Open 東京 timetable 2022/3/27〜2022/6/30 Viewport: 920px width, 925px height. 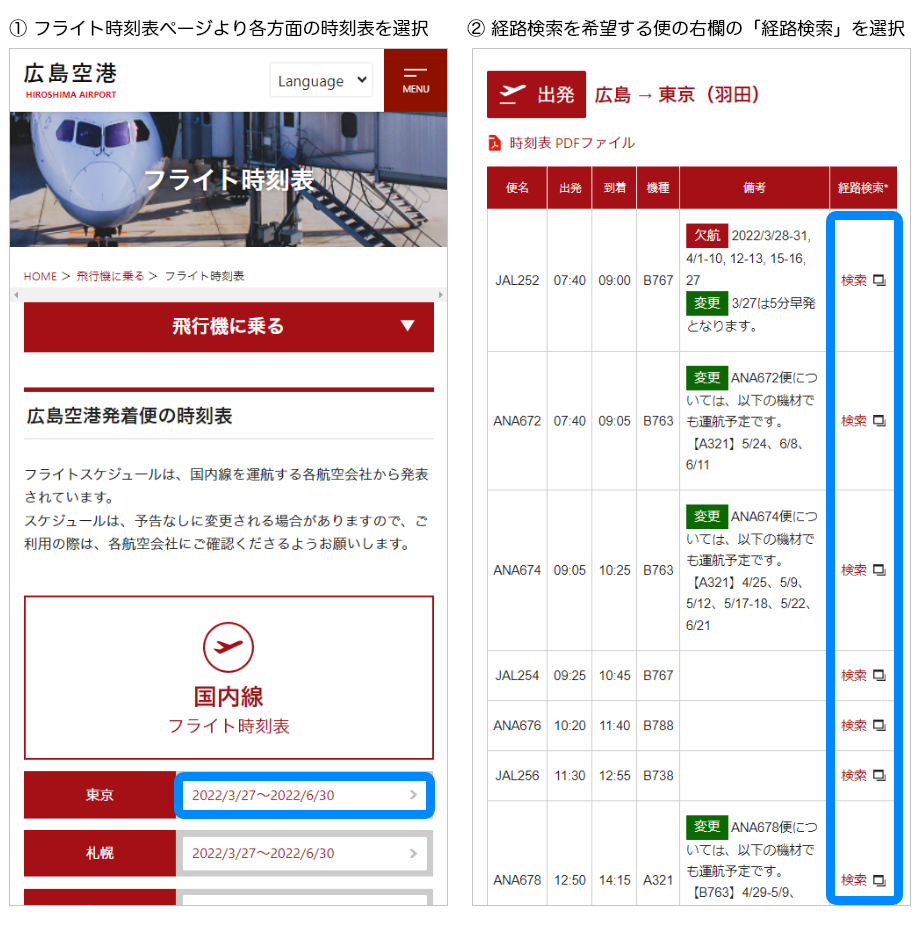304,795
